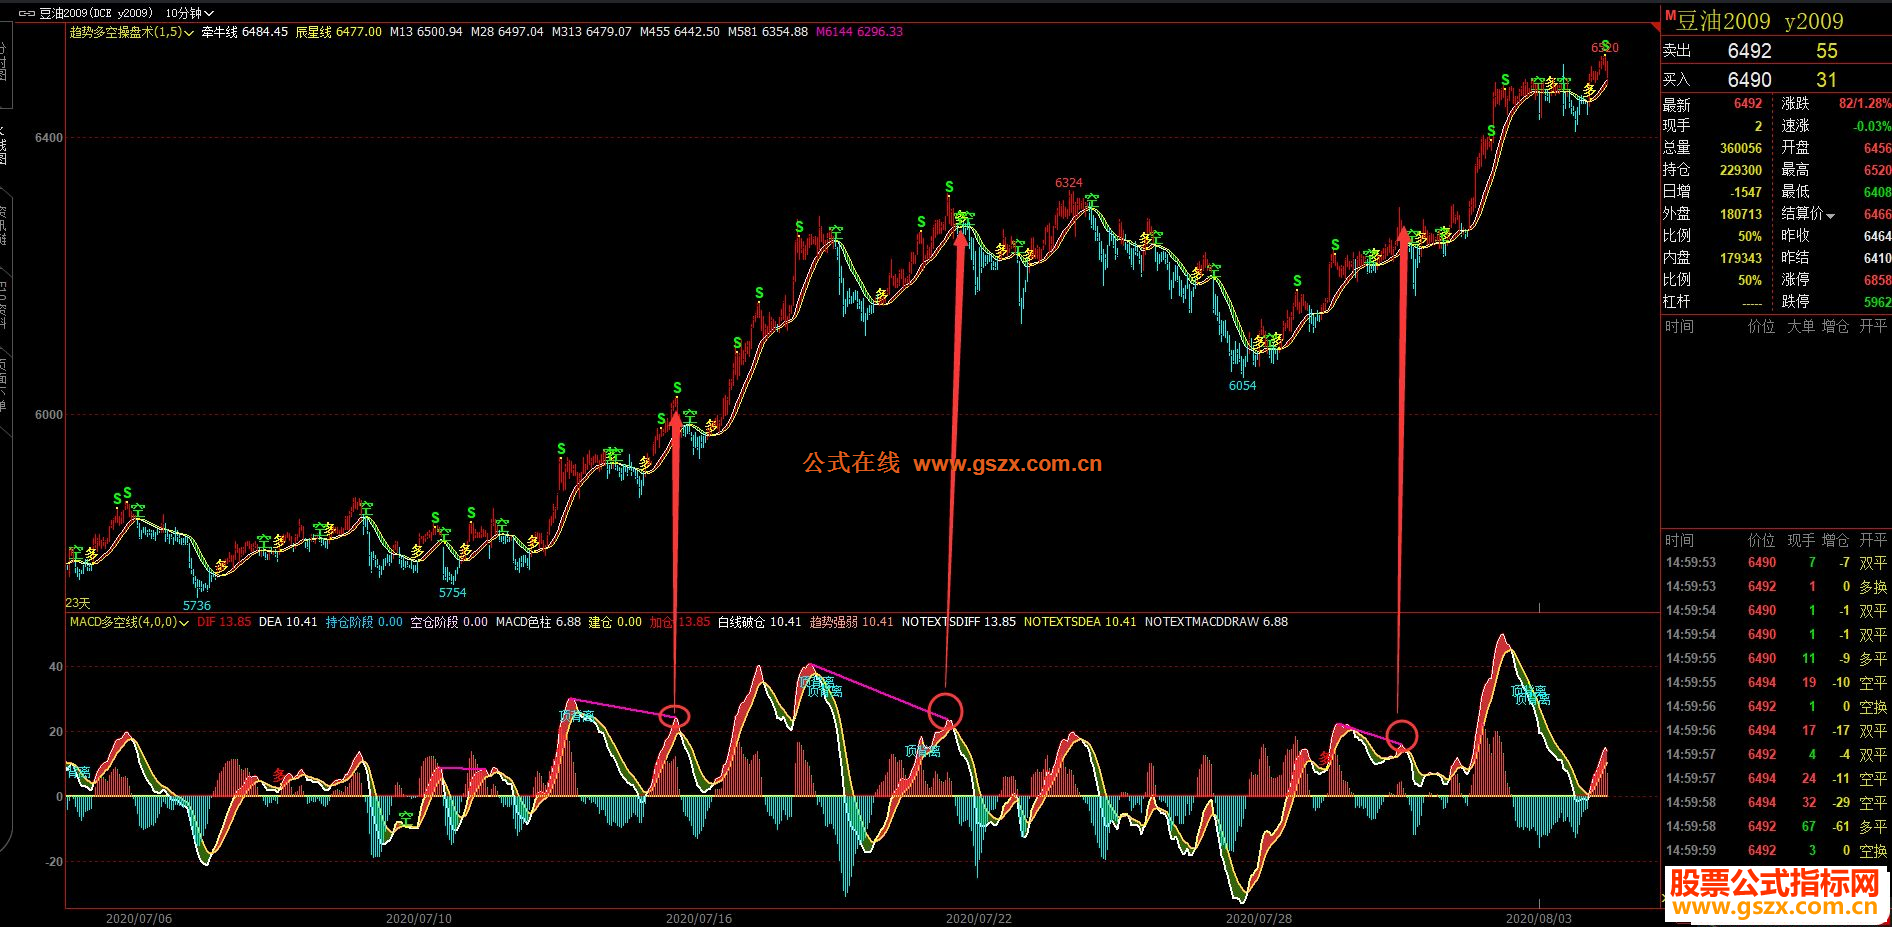Click the 现手 column header in trade list
The image size is (1892, 927).
tap(1800, 541)
